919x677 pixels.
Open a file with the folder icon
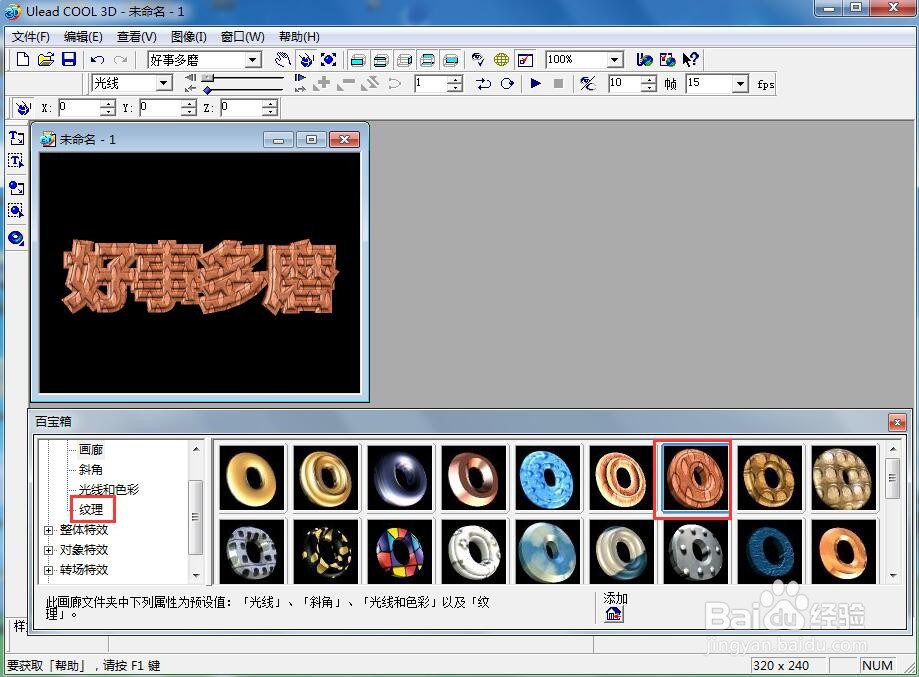point(46,59)
